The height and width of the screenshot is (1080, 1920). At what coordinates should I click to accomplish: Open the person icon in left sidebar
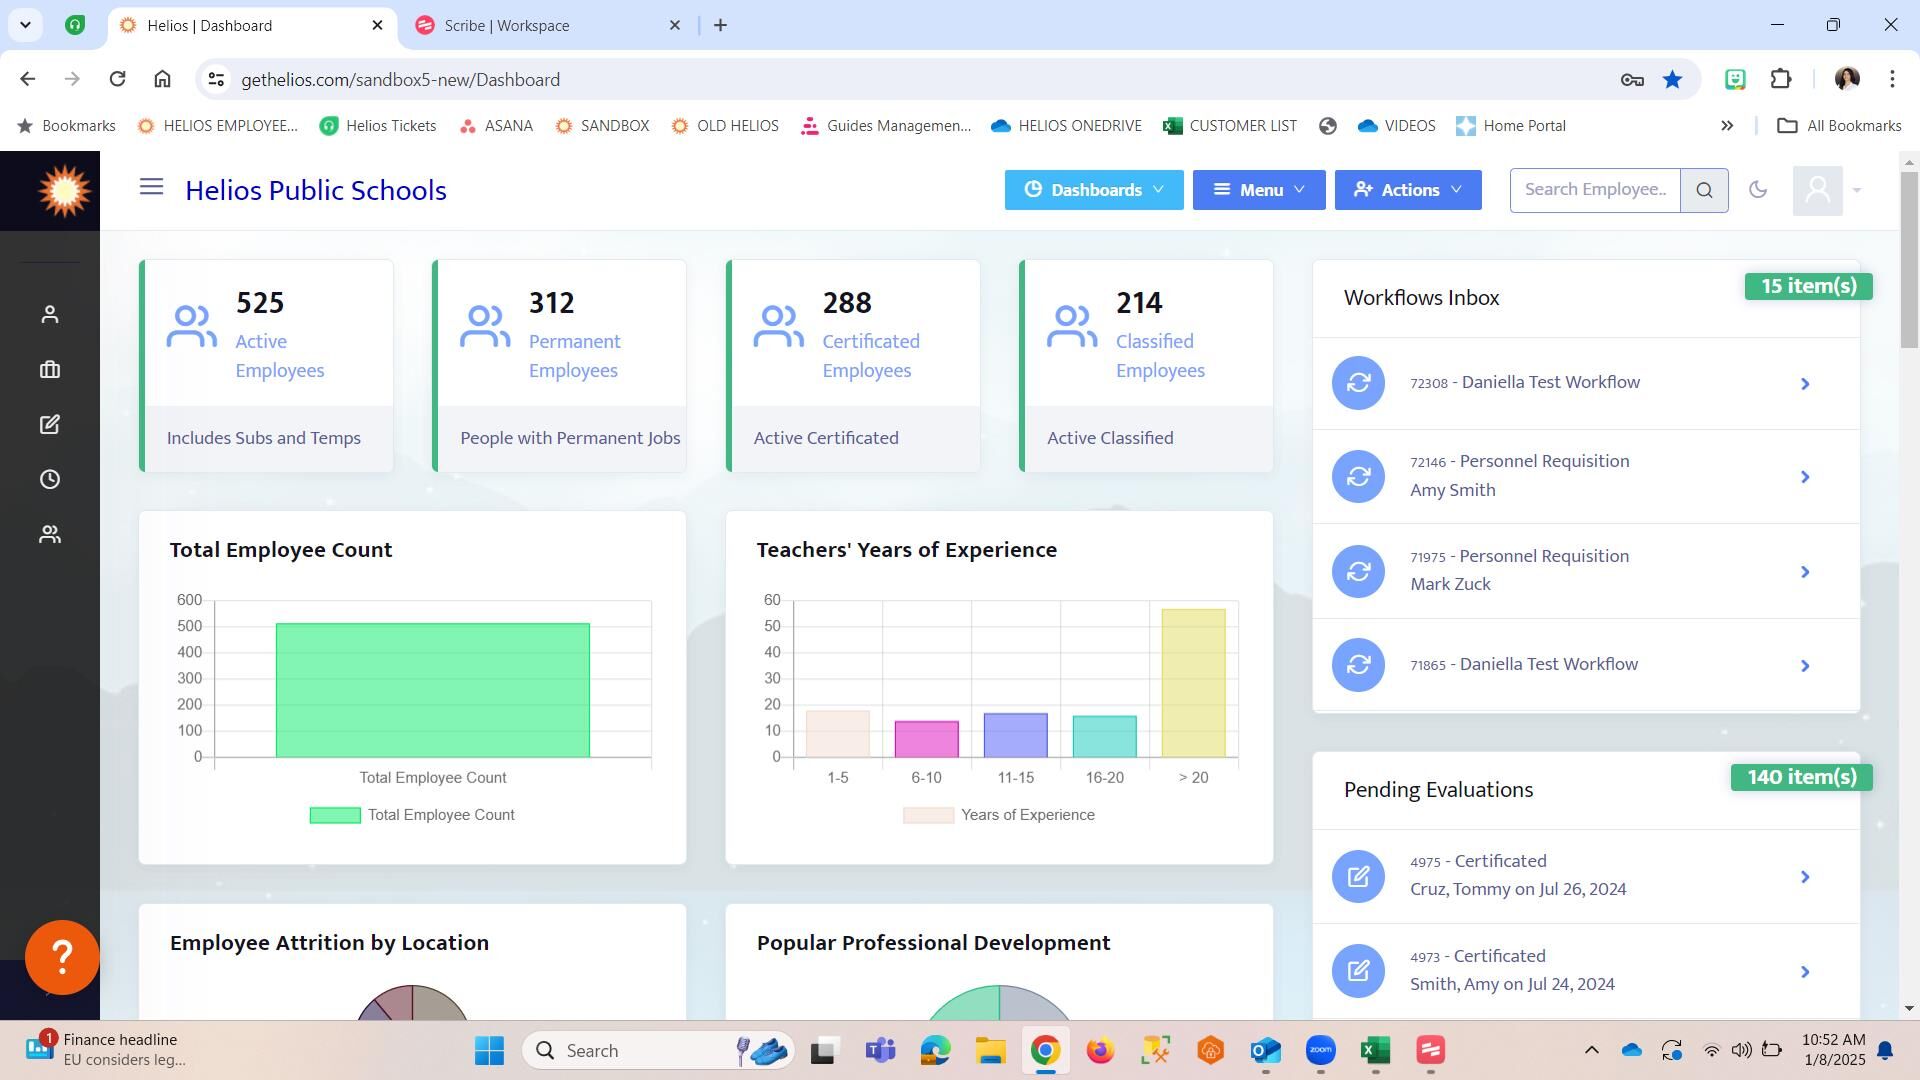pos(49,315)
